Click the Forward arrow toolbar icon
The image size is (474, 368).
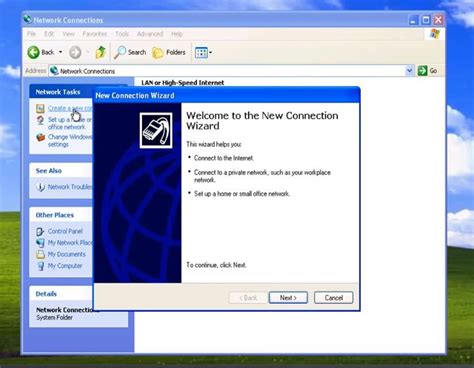tap(75, 52)
